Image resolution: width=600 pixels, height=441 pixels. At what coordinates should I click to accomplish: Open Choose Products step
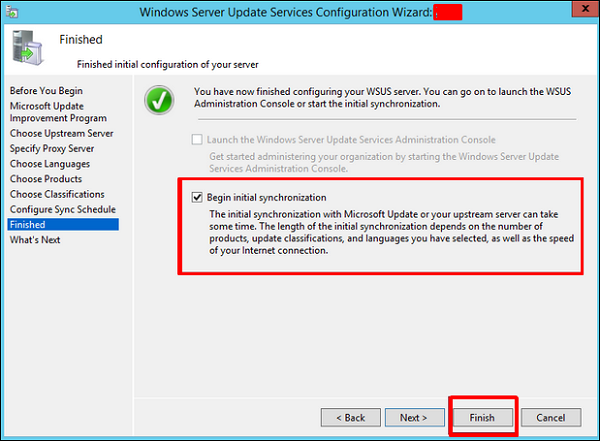[x=47, y=179]
